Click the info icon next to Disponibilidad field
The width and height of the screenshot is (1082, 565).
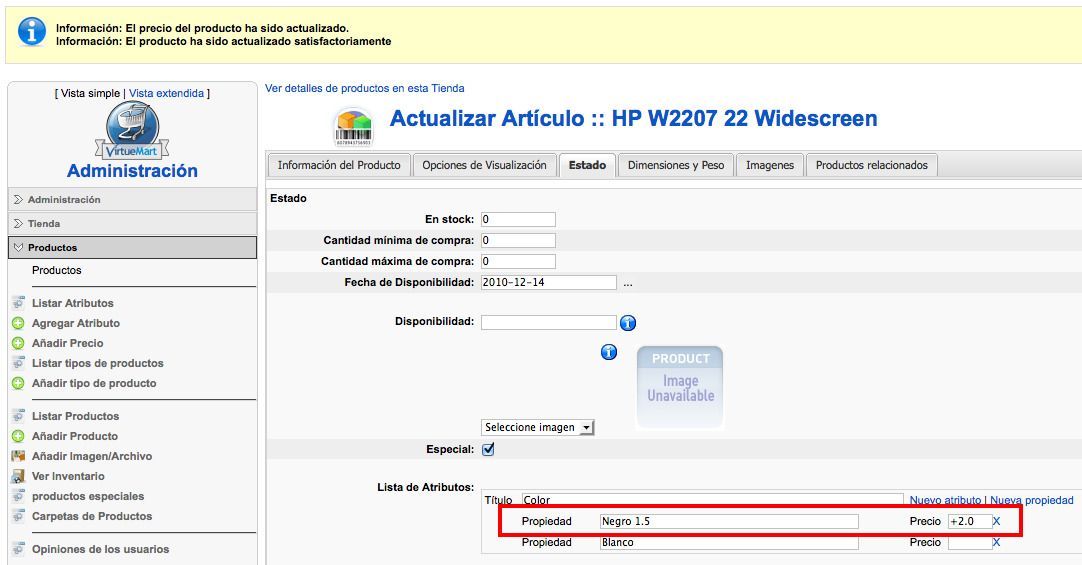[x=627, y=322]
